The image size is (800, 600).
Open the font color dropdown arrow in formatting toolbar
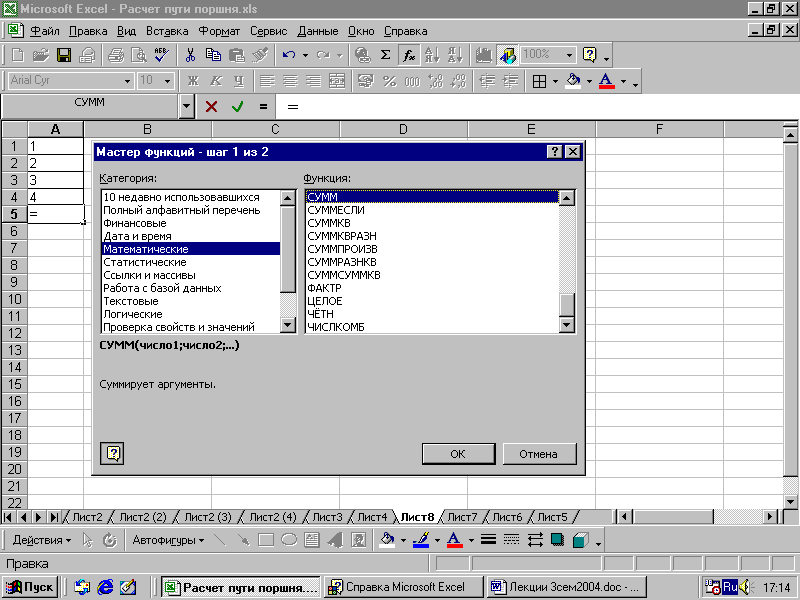[x=623, y=81]
